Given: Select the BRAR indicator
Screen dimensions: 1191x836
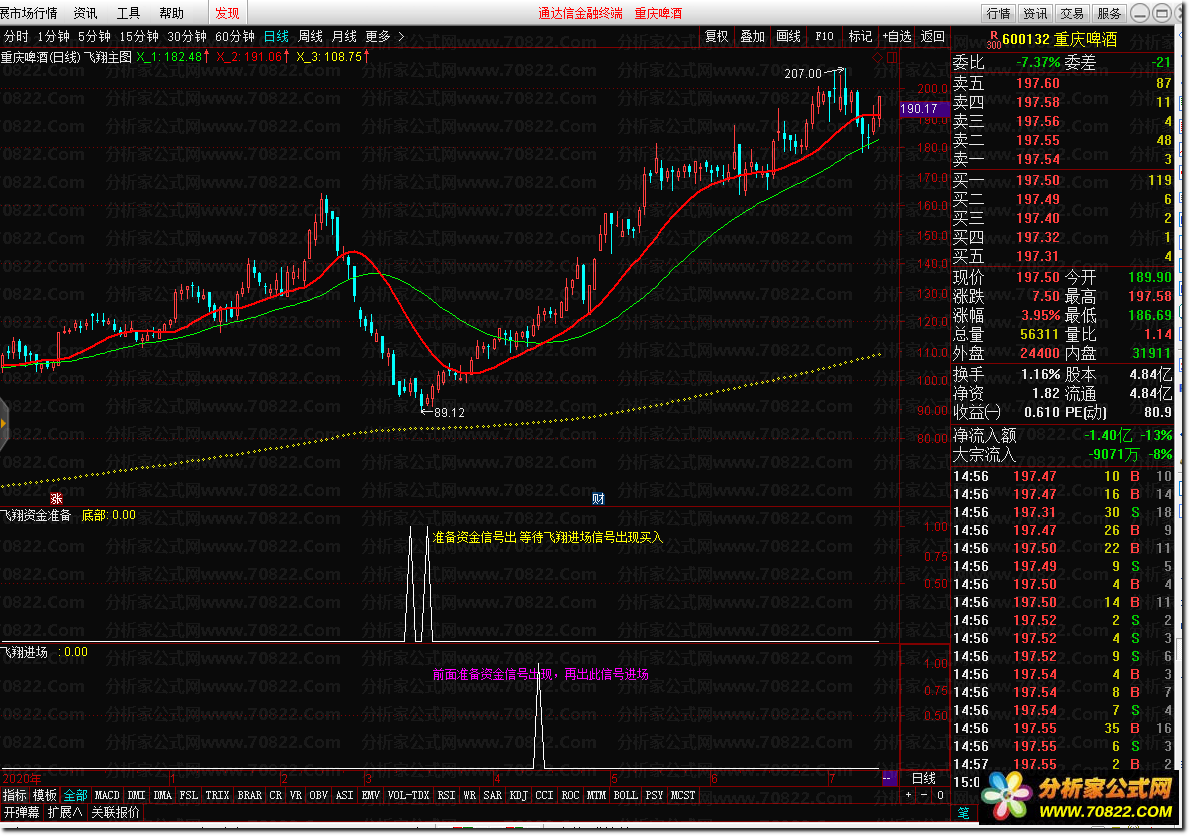Looking at the screenshot, I should [250, 795].
